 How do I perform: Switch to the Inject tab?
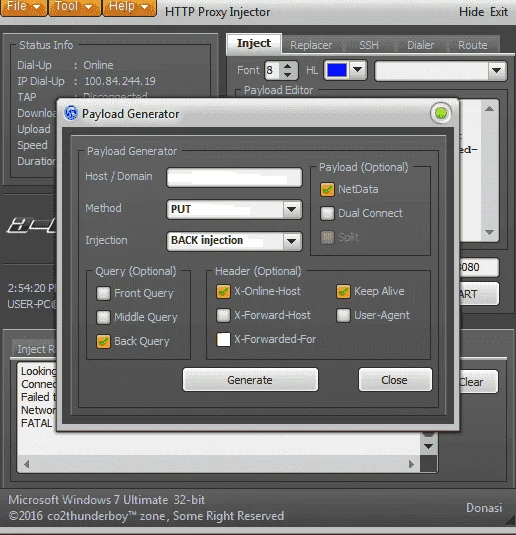coord(254,43)
